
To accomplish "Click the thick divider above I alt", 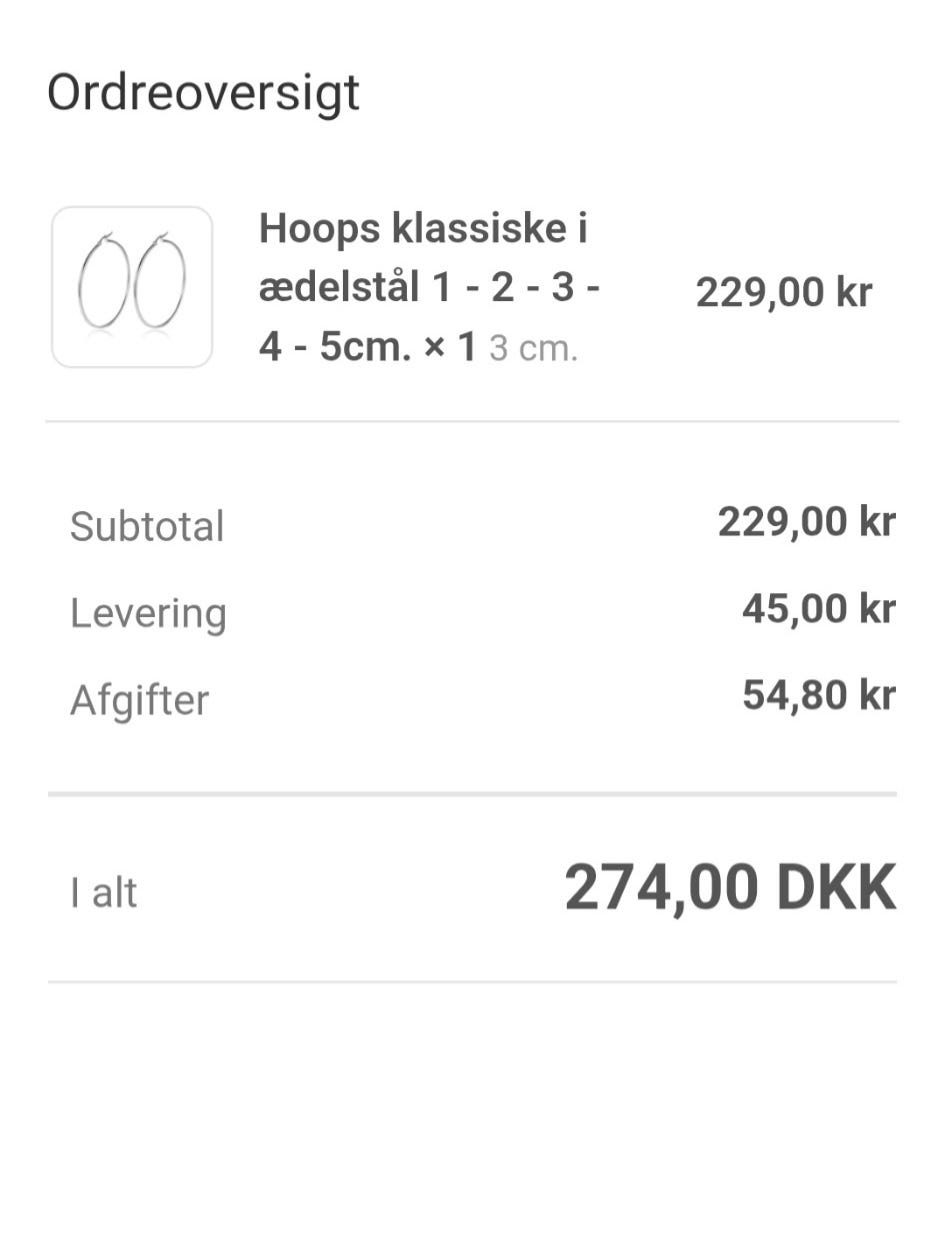I will point(472,795).
